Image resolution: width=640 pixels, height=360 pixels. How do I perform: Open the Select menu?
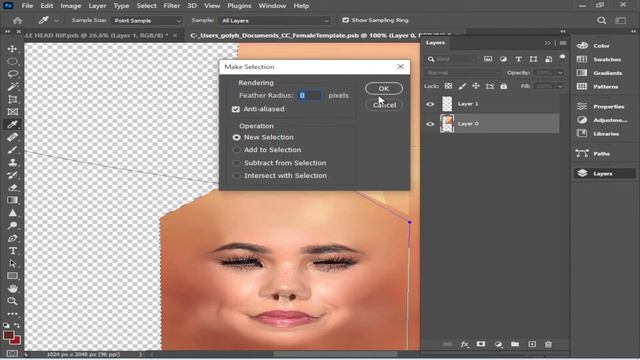pos(146,6)
